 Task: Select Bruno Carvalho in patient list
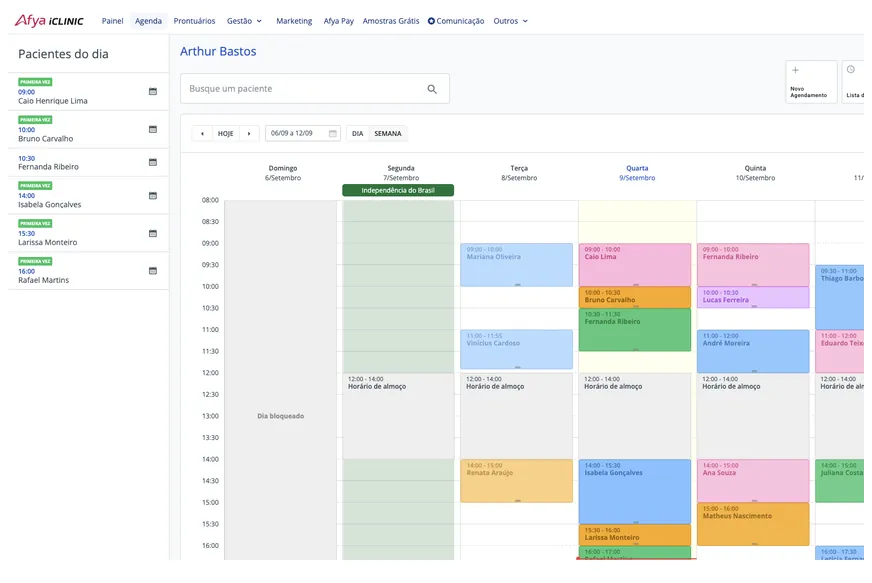tap(88, 130)
